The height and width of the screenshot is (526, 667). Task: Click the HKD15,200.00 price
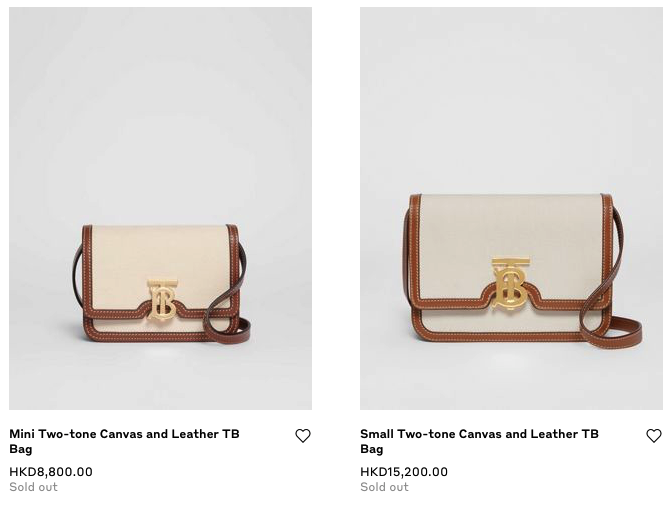point(404,472)
